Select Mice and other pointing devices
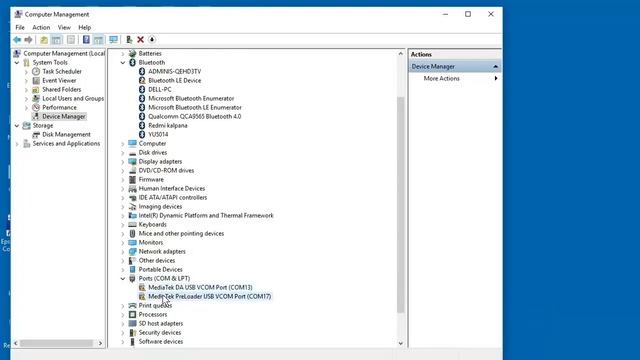 click(181, 233)
